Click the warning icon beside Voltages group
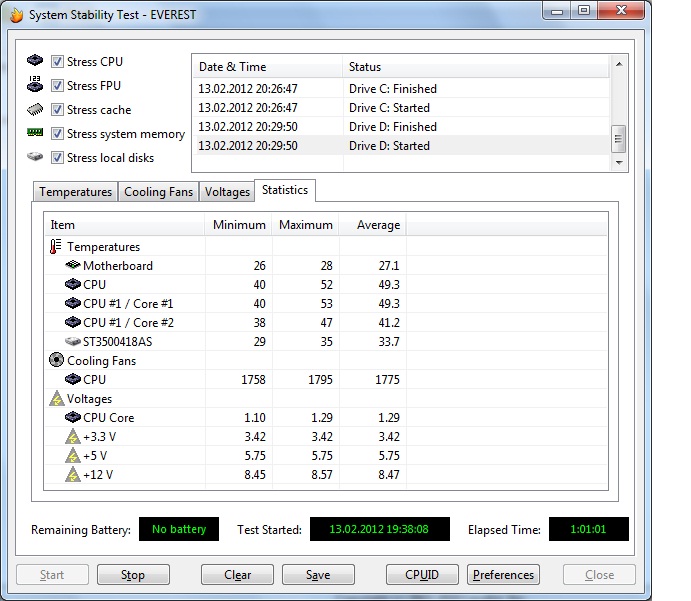 point(56,399)
